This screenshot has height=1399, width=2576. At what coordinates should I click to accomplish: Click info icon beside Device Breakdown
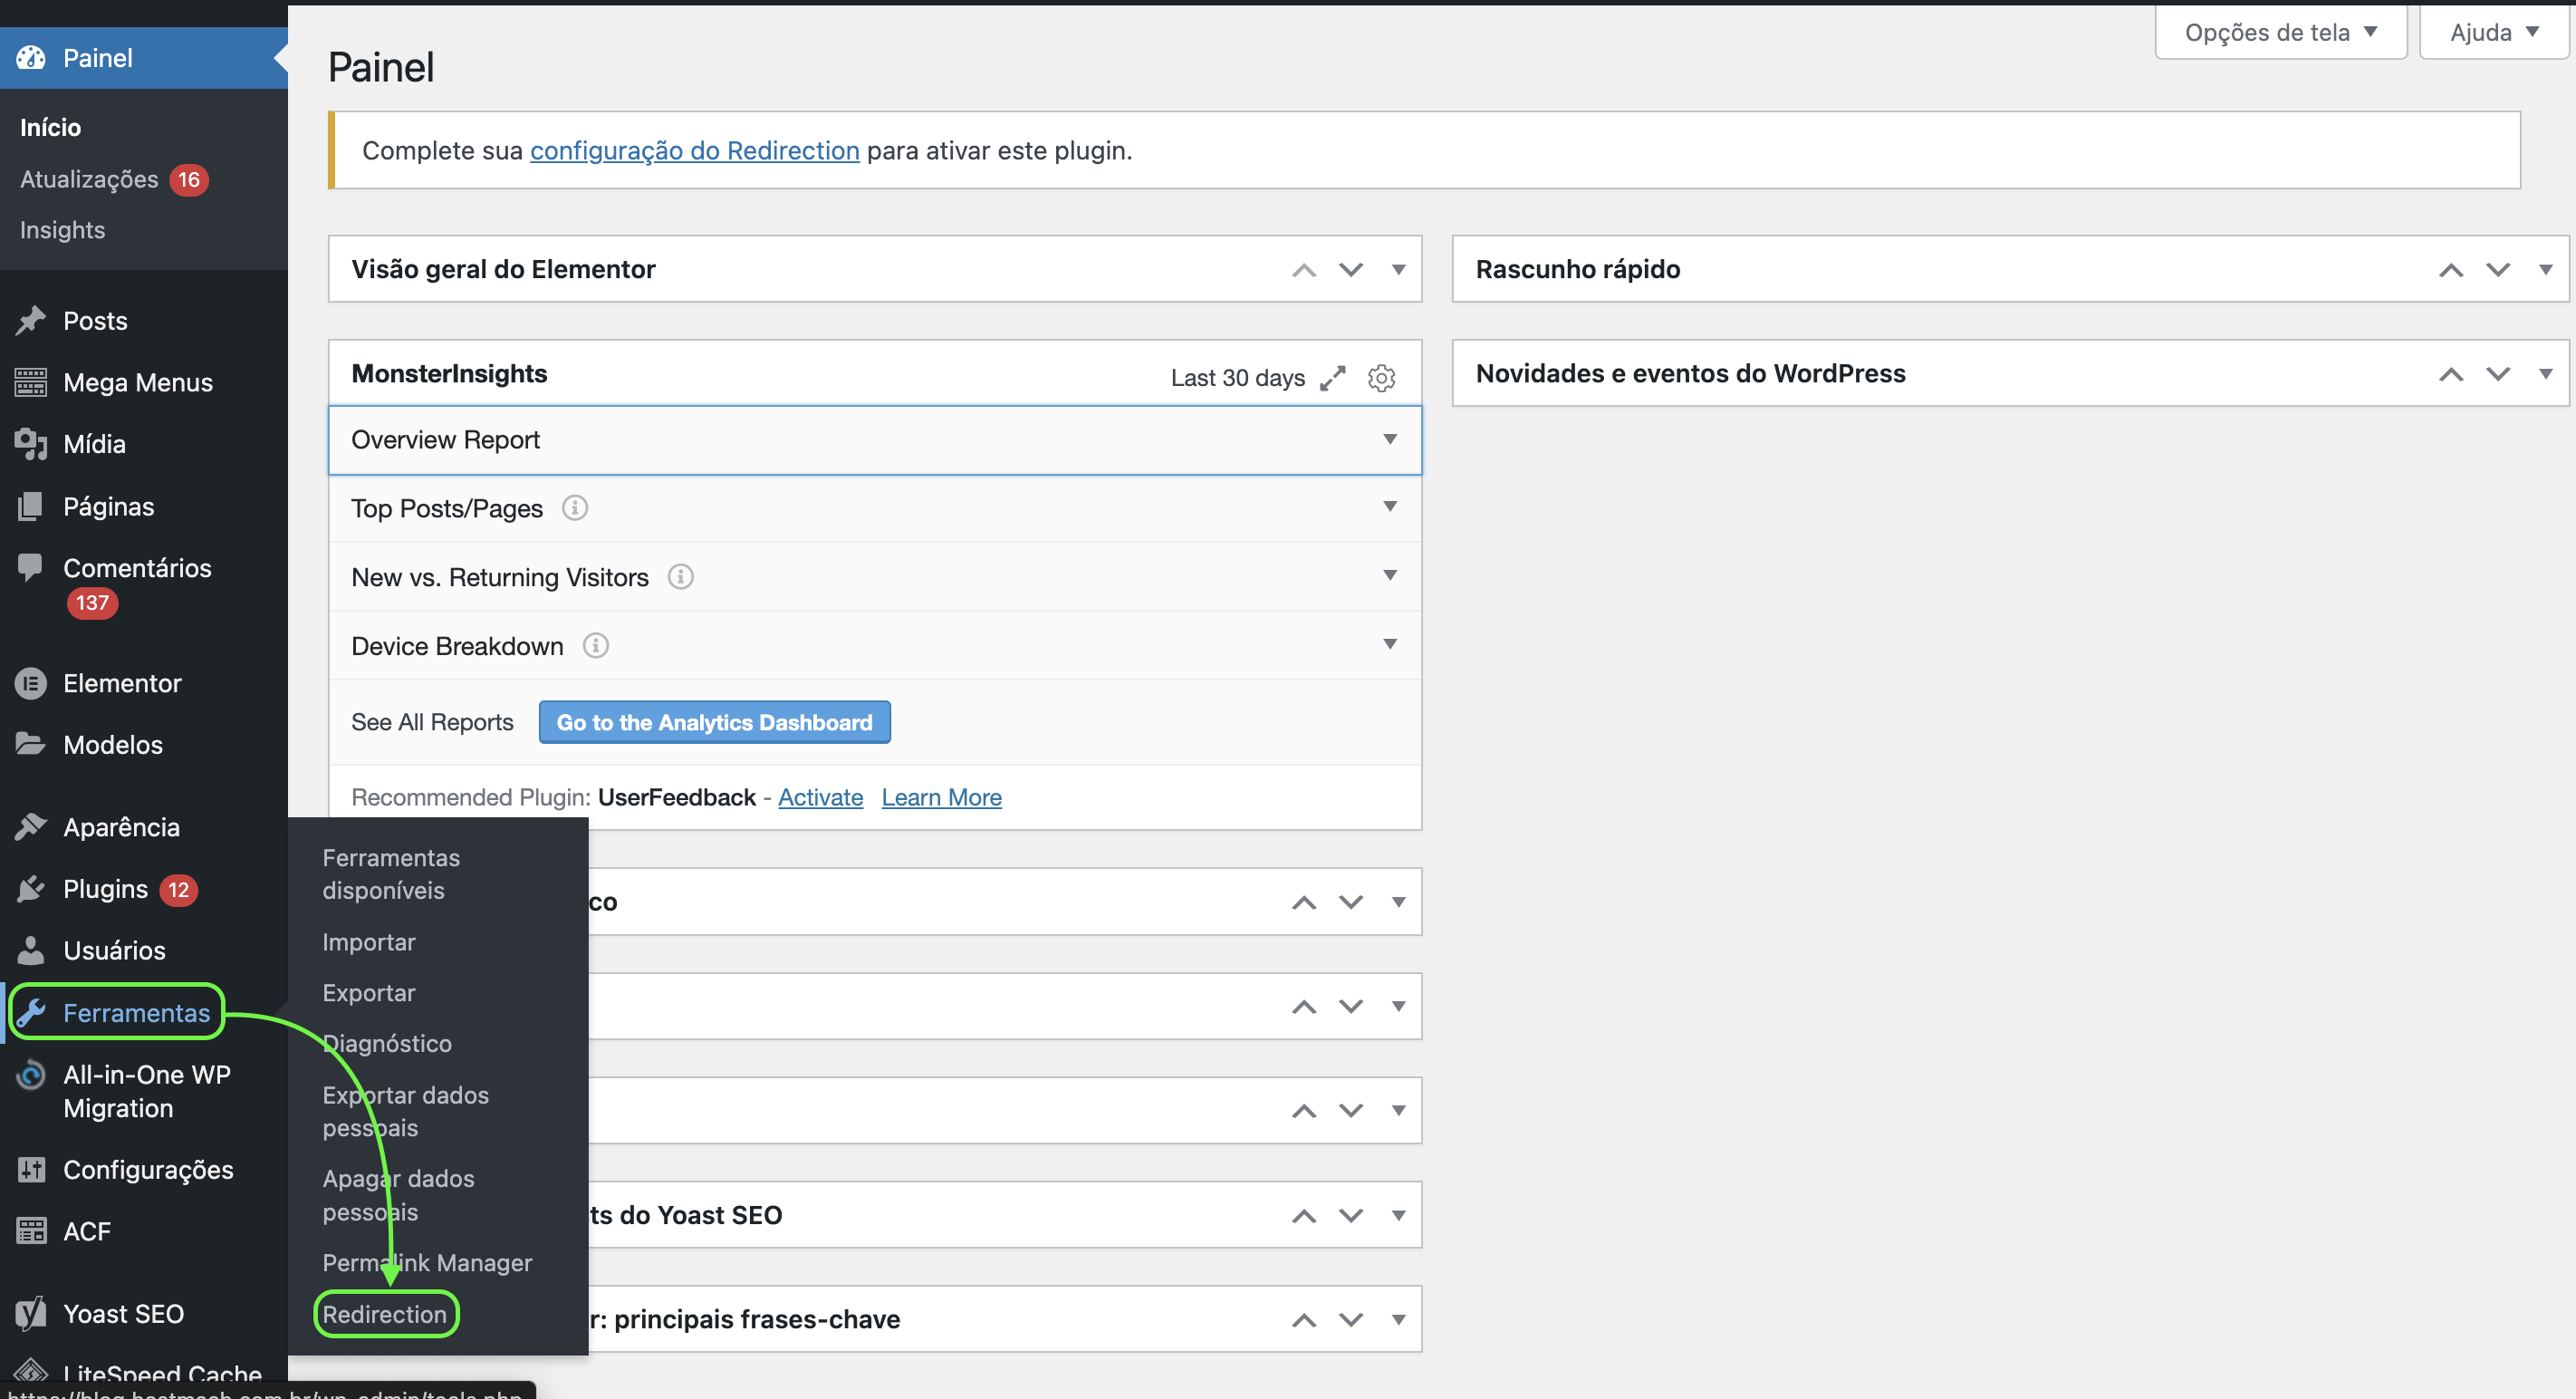click(596, 646)
